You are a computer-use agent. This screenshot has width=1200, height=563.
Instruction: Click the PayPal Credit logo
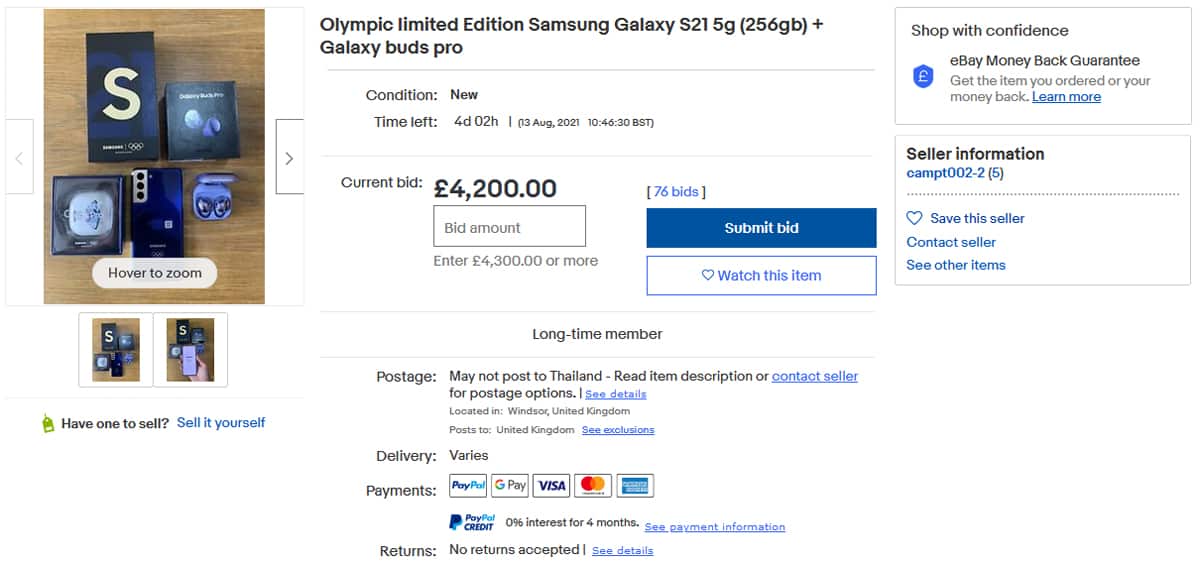[x=472, y=522]
